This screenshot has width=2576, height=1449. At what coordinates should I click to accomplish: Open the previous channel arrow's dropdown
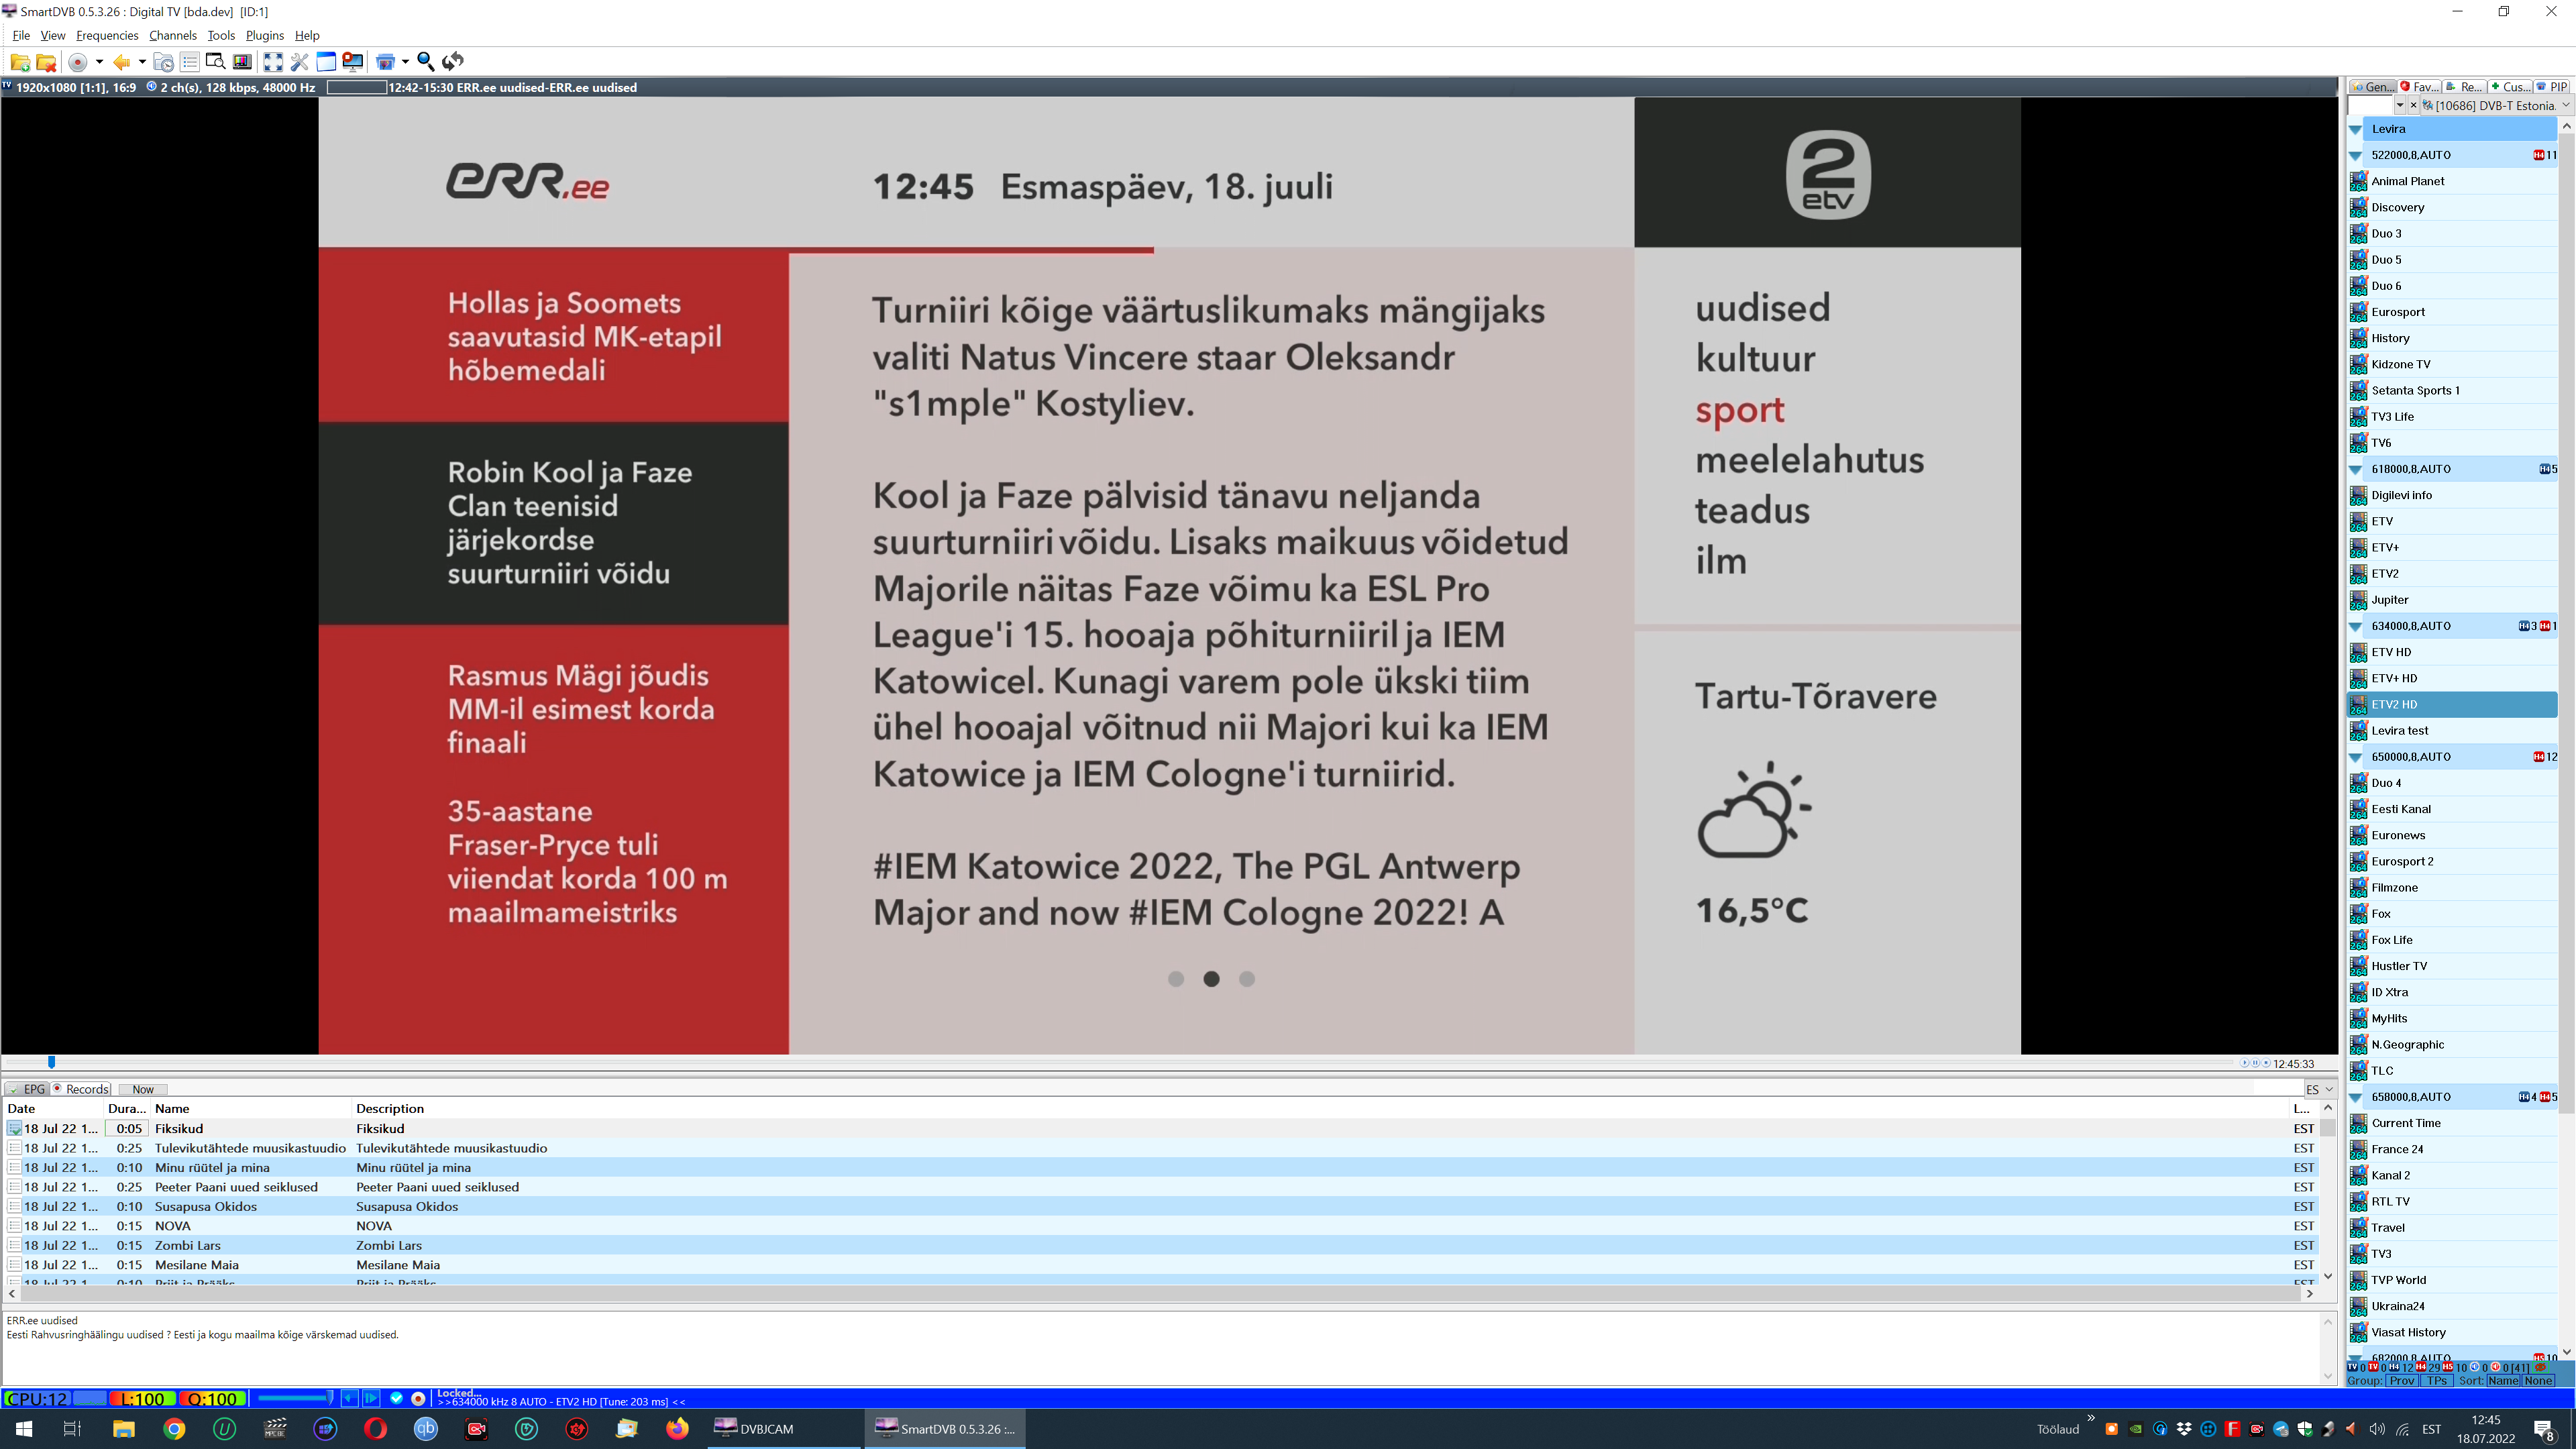[142, 62]
